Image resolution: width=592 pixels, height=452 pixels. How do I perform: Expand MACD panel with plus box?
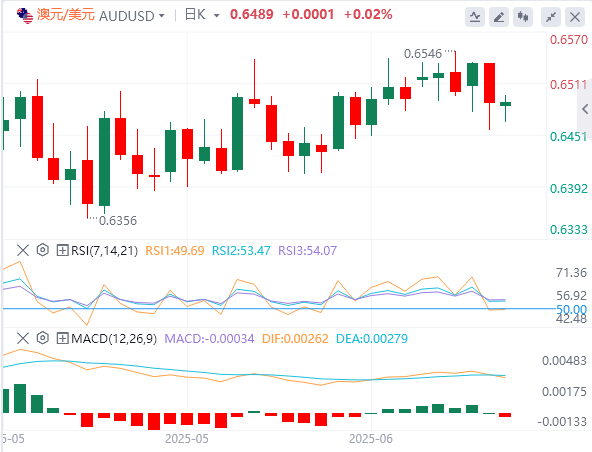click(x=62, y=338)
